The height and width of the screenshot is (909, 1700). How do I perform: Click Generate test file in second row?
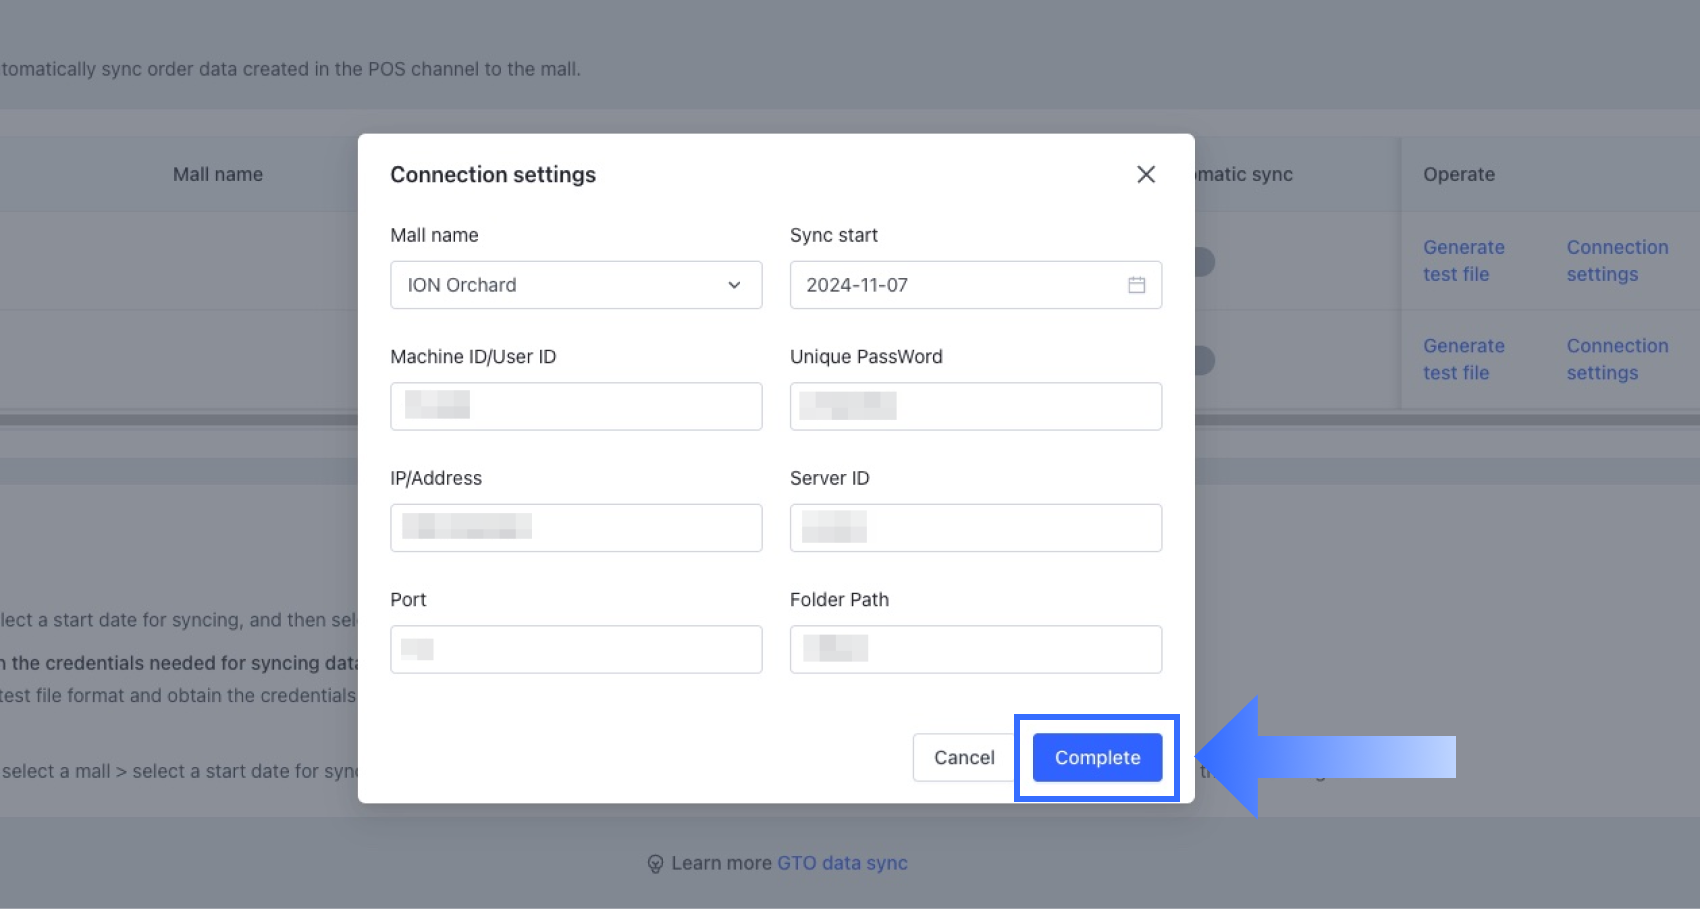click(1463, 359)
